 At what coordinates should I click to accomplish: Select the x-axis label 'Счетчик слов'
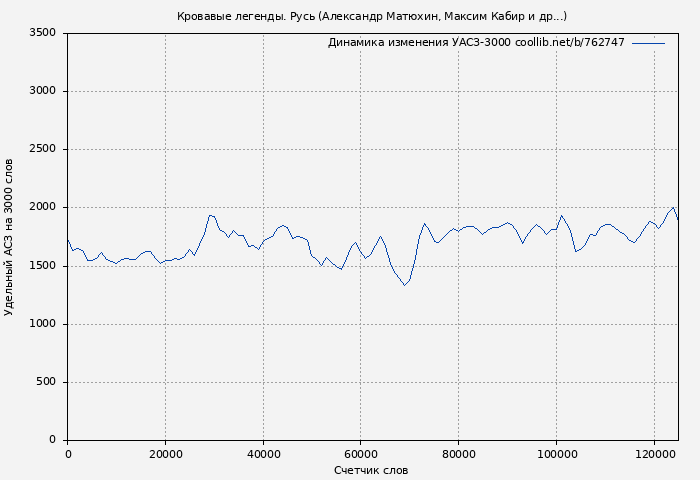pyautogui.click(x=371, y=470)
